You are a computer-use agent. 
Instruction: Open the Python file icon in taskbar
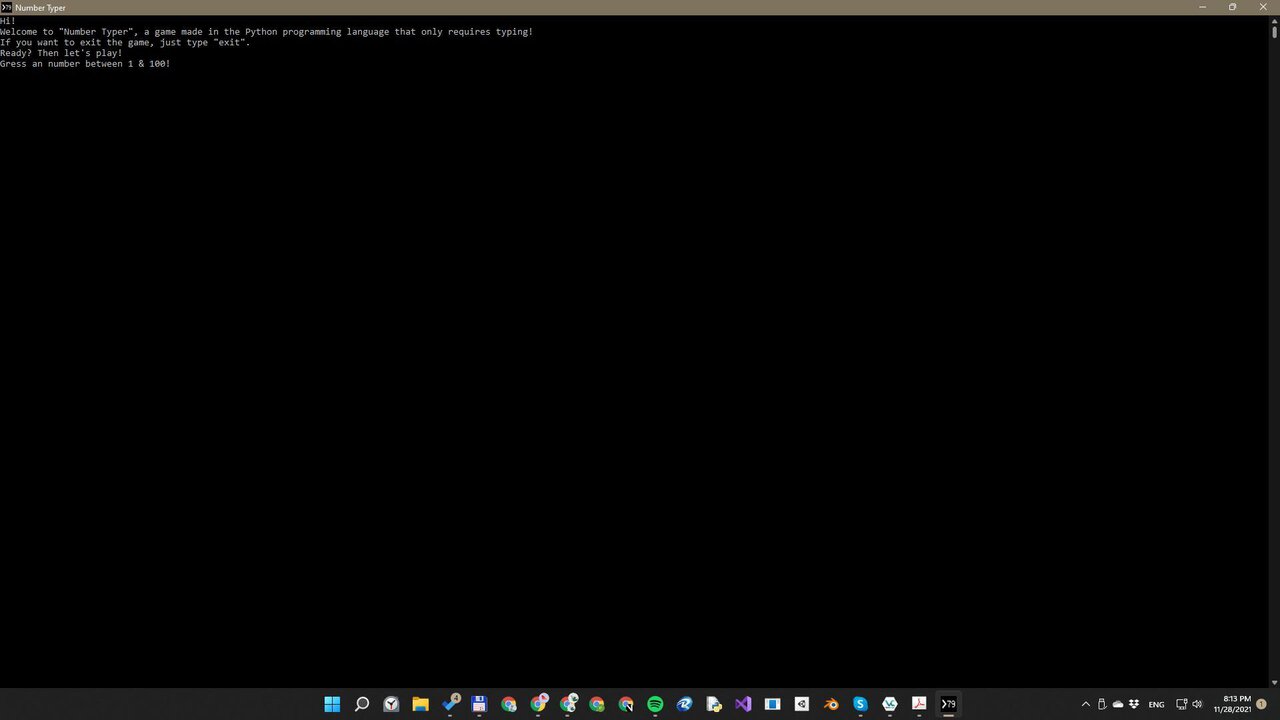pos(714,704)
